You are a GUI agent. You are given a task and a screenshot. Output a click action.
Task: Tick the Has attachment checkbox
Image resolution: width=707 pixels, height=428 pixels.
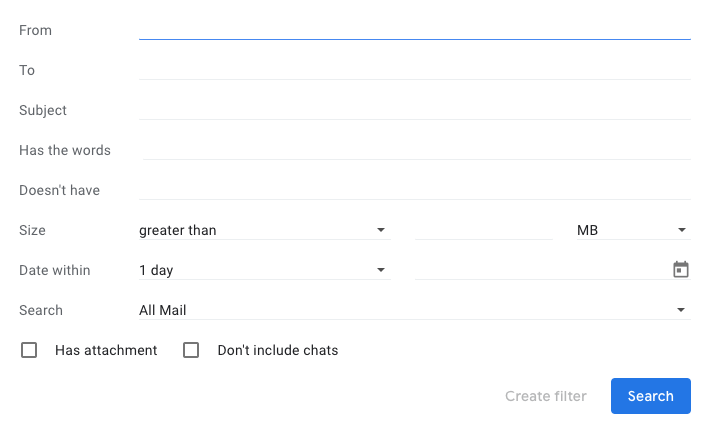tap(29, 350)
